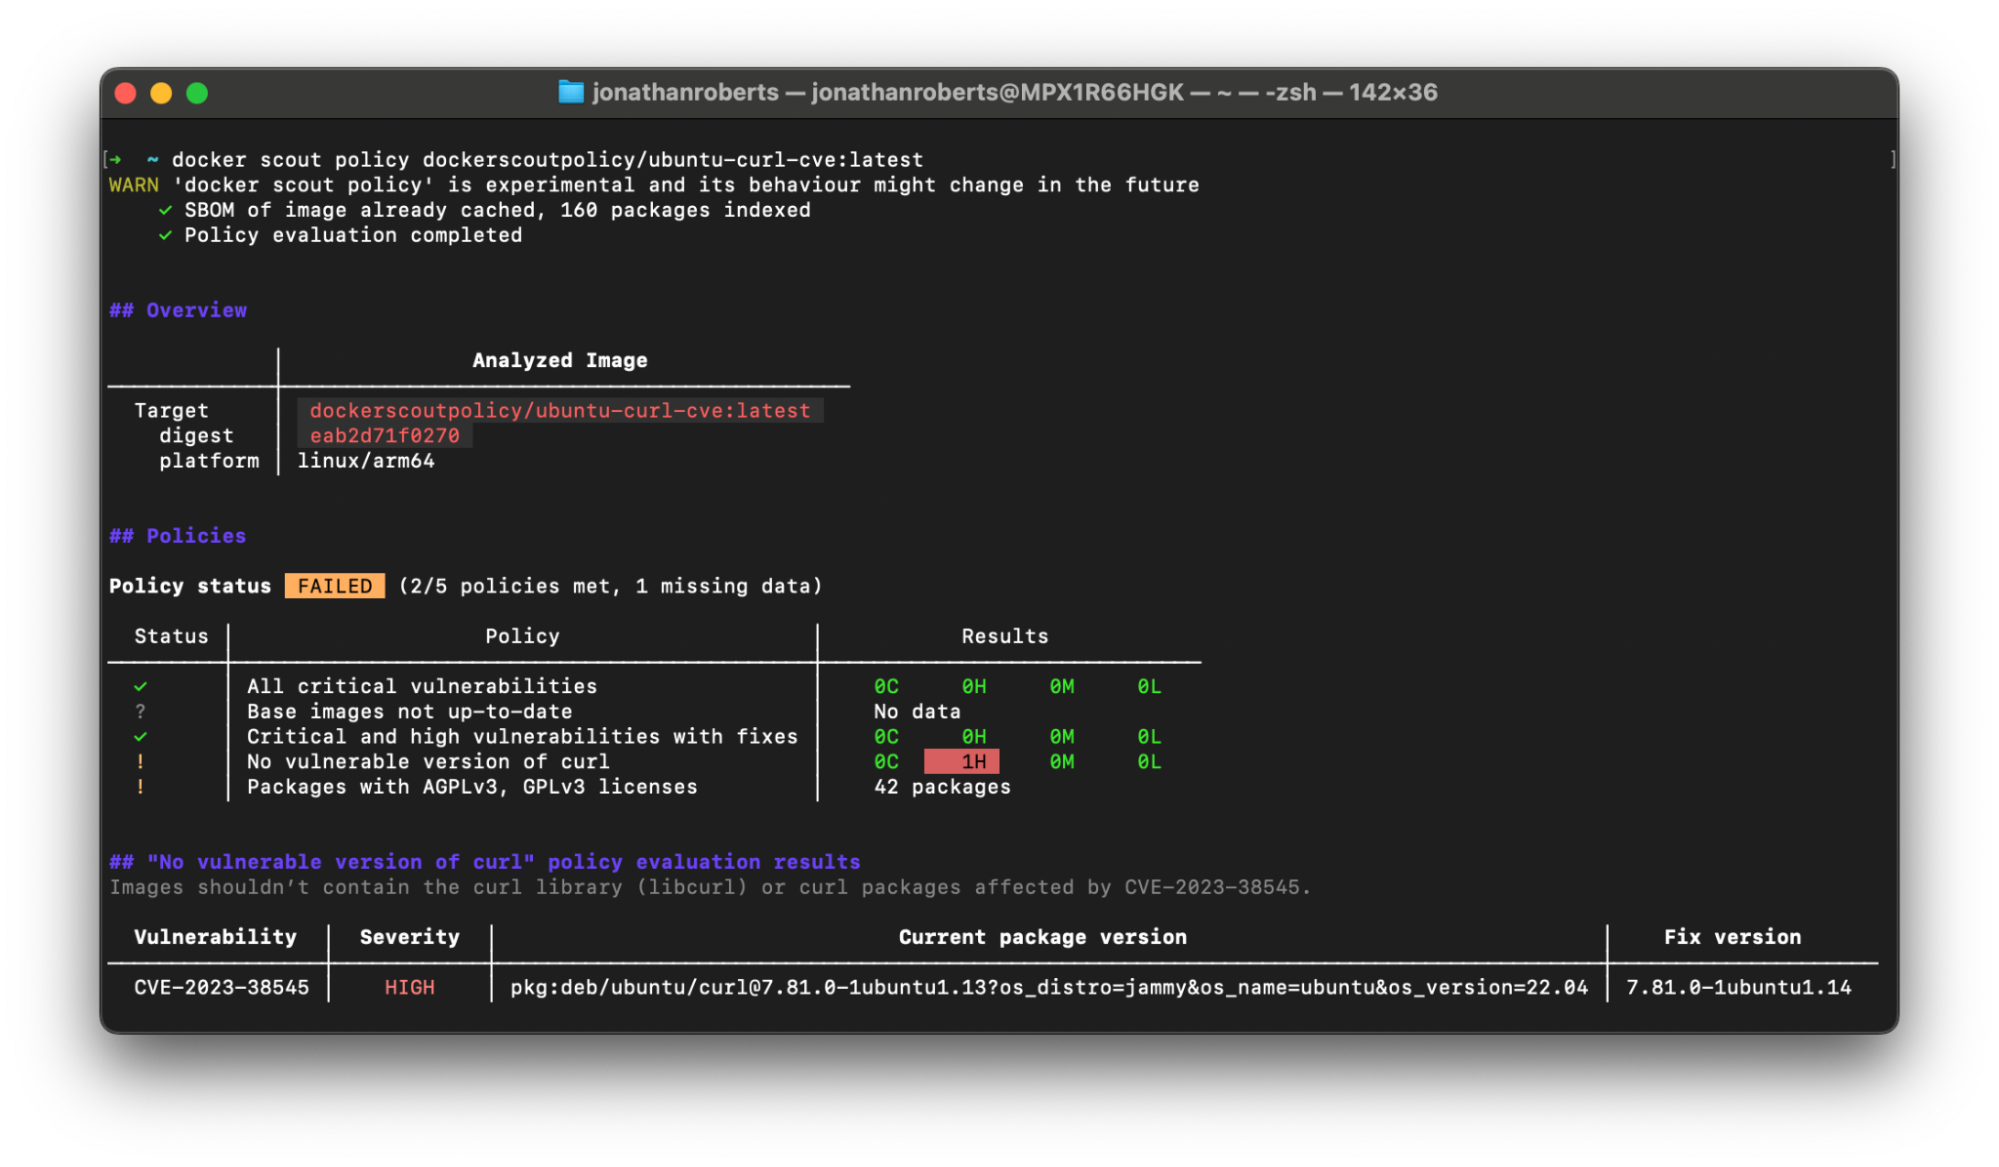Expand the Overview section header
The height and width of the screenshot is (1167, 1999).
point(178,310)
